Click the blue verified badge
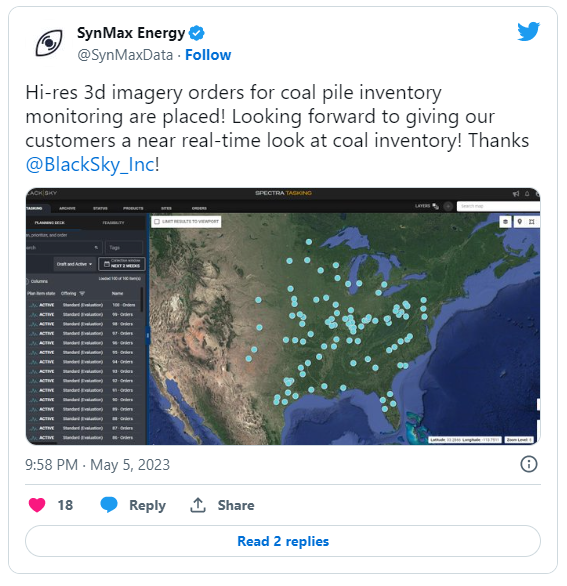Viewport: 567px width, 586px height. point(197,33)
